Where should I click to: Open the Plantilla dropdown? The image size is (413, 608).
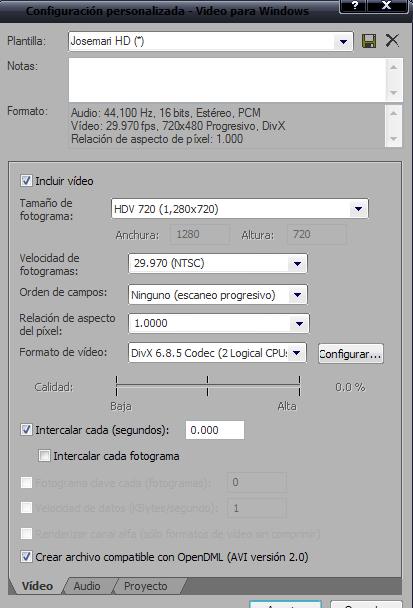343,41
